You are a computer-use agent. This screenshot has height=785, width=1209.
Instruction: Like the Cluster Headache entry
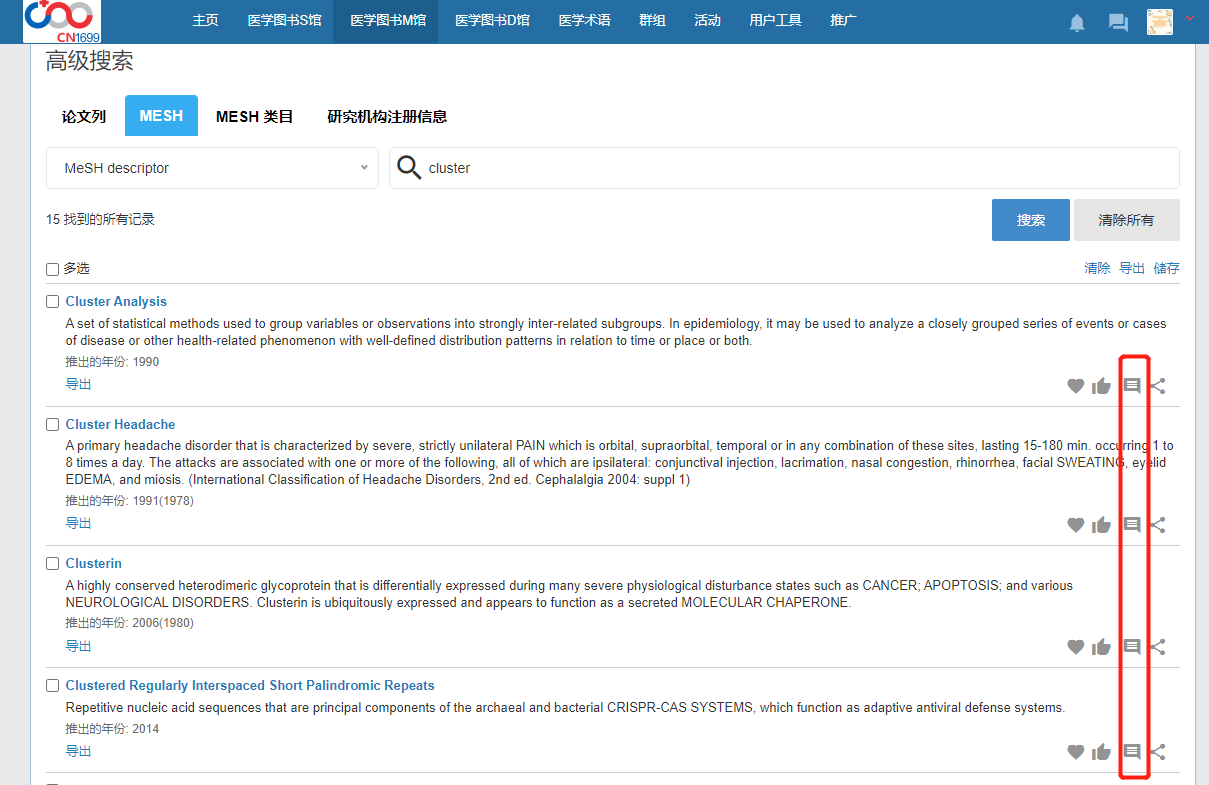click(1101, 525)
